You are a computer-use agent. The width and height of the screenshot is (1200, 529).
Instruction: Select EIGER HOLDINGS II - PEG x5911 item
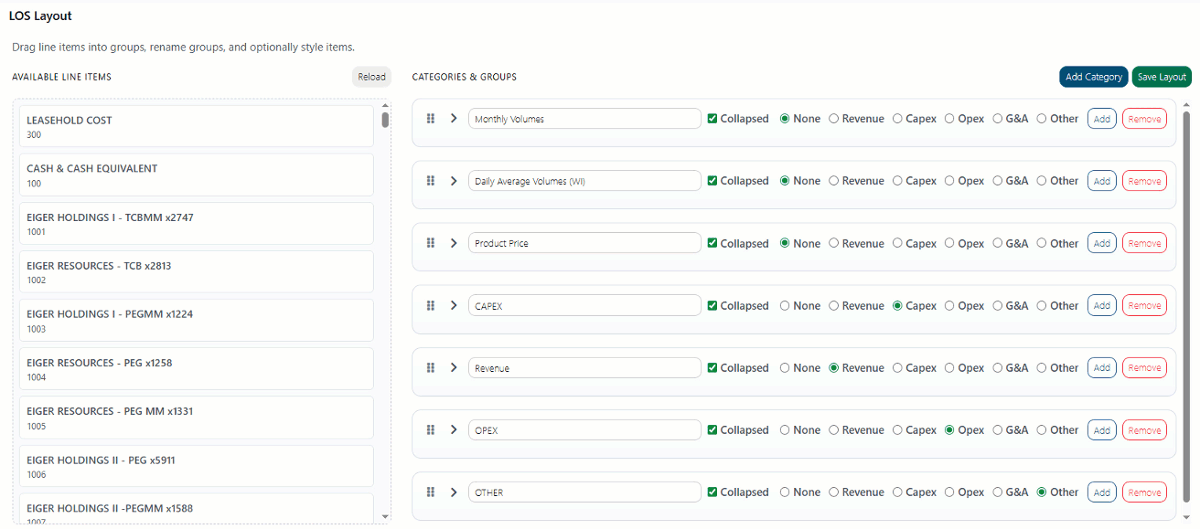click(x=196, y=466)
